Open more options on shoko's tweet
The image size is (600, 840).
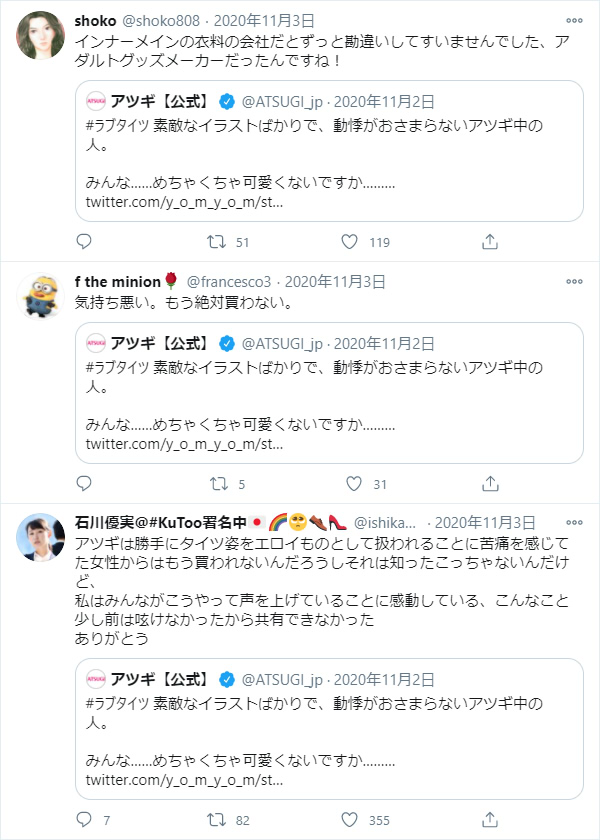pyautogui.click(x=574, y=20)
